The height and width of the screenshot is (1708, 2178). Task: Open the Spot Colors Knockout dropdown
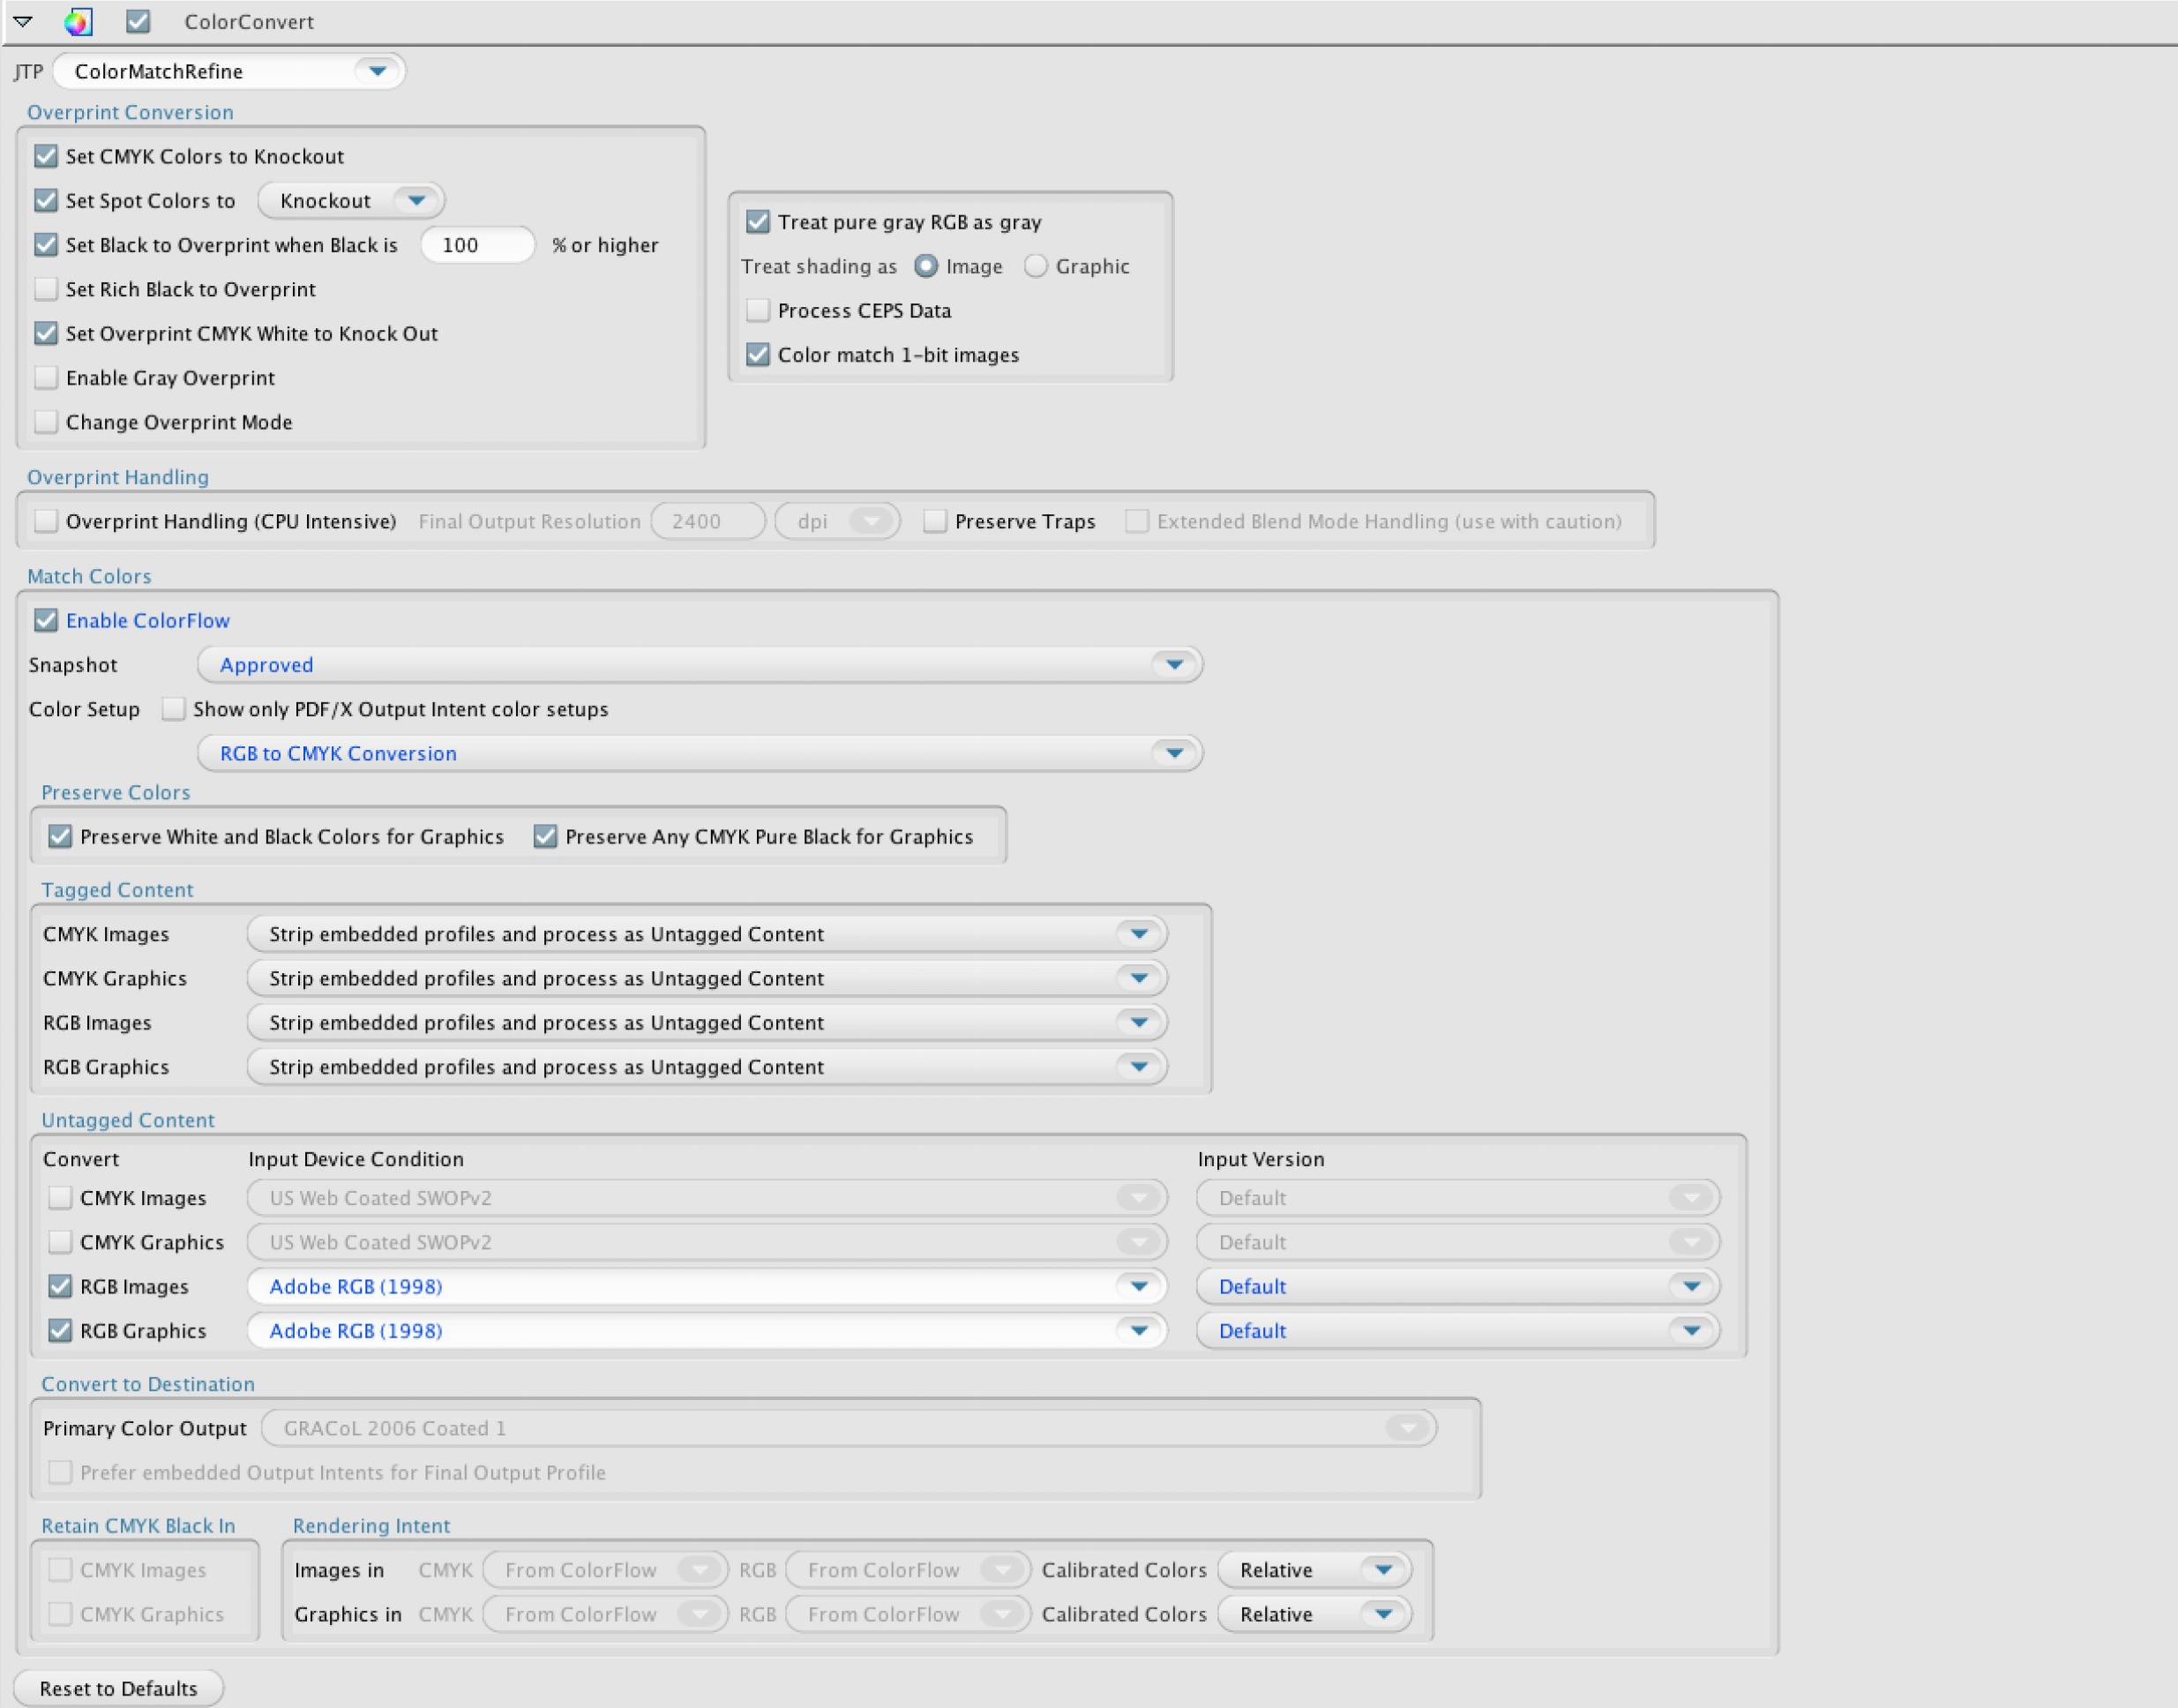click(x=351, y=200)
